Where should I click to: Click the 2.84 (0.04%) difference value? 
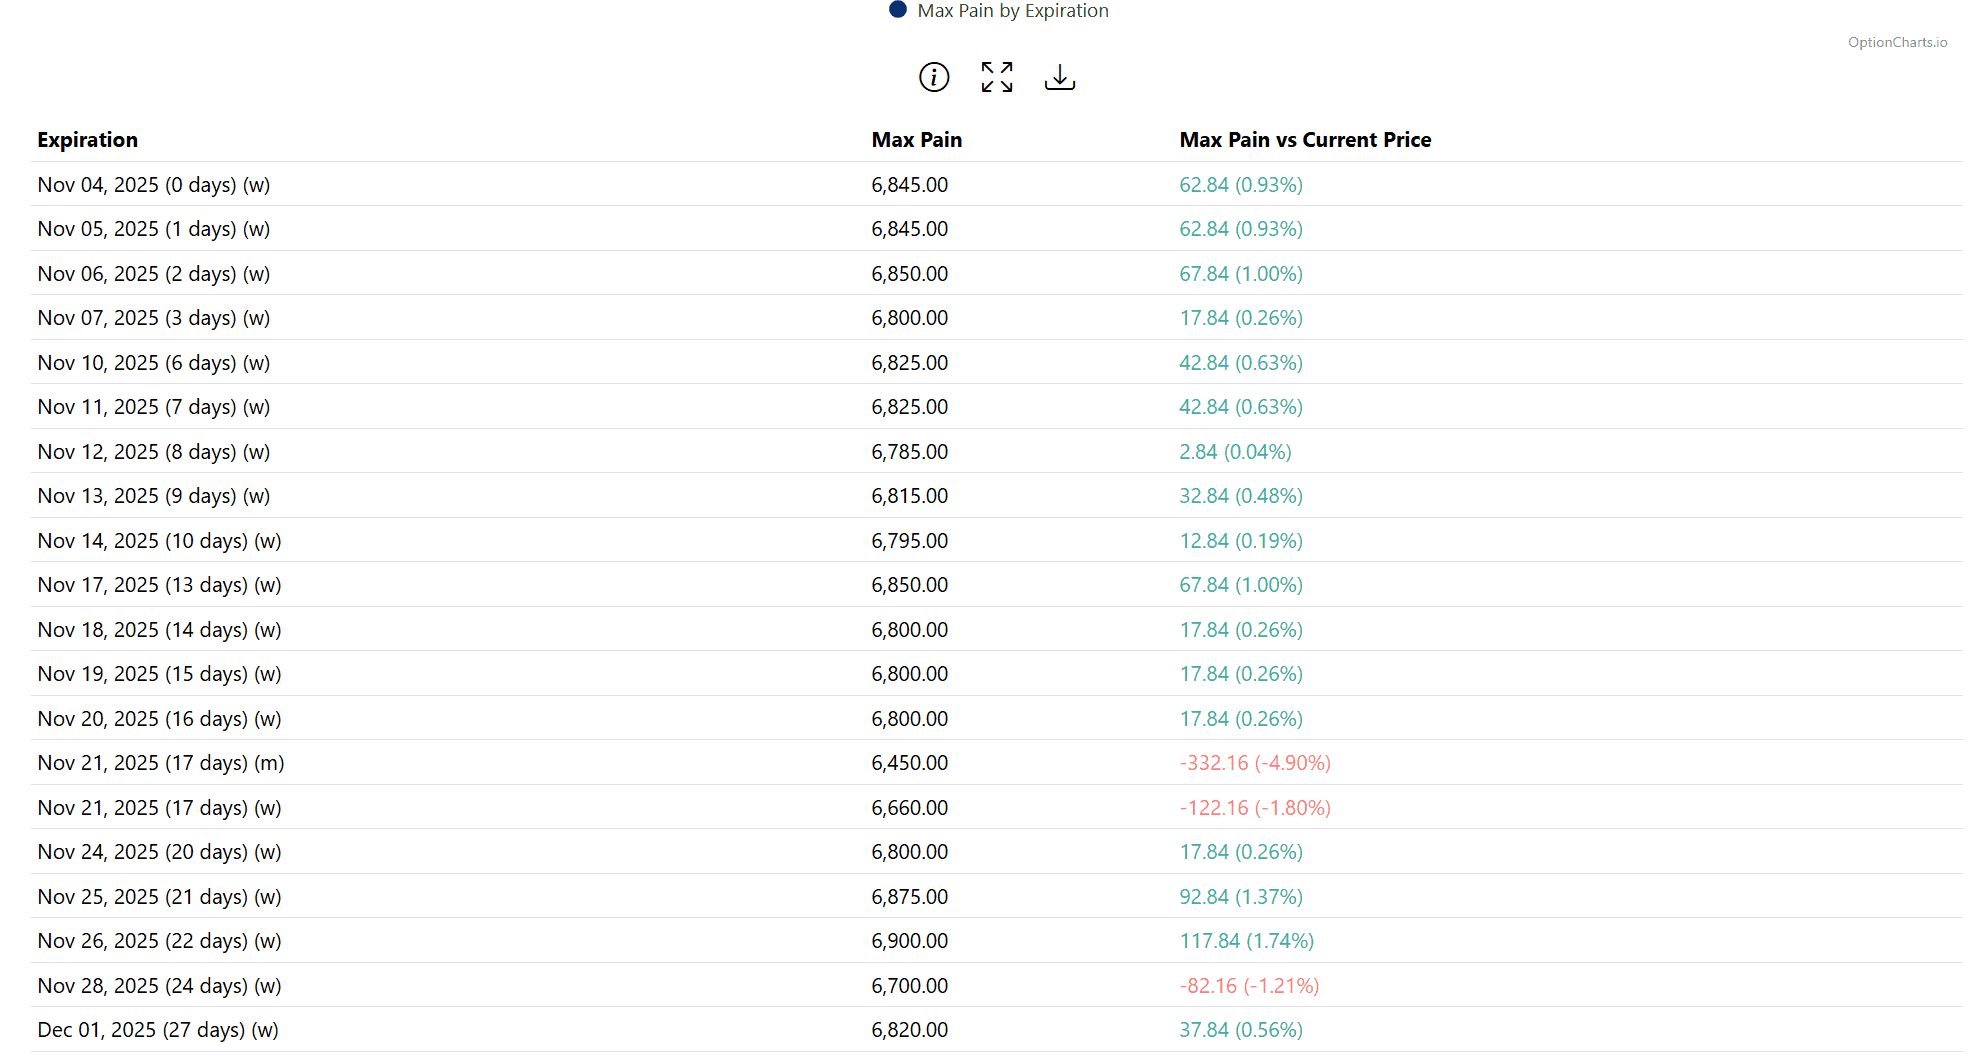pos(1235,452)
